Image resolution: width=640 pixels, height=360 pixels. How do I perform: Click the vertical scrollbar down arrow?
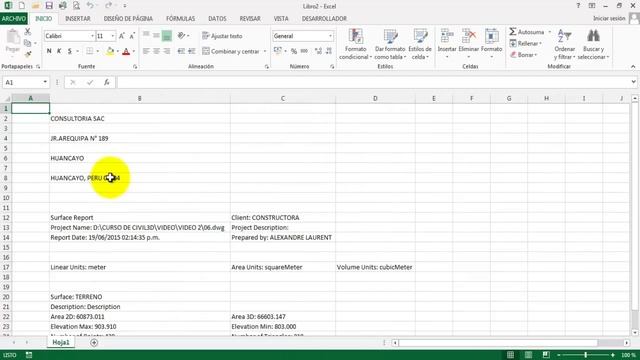(x=635, y=333)
